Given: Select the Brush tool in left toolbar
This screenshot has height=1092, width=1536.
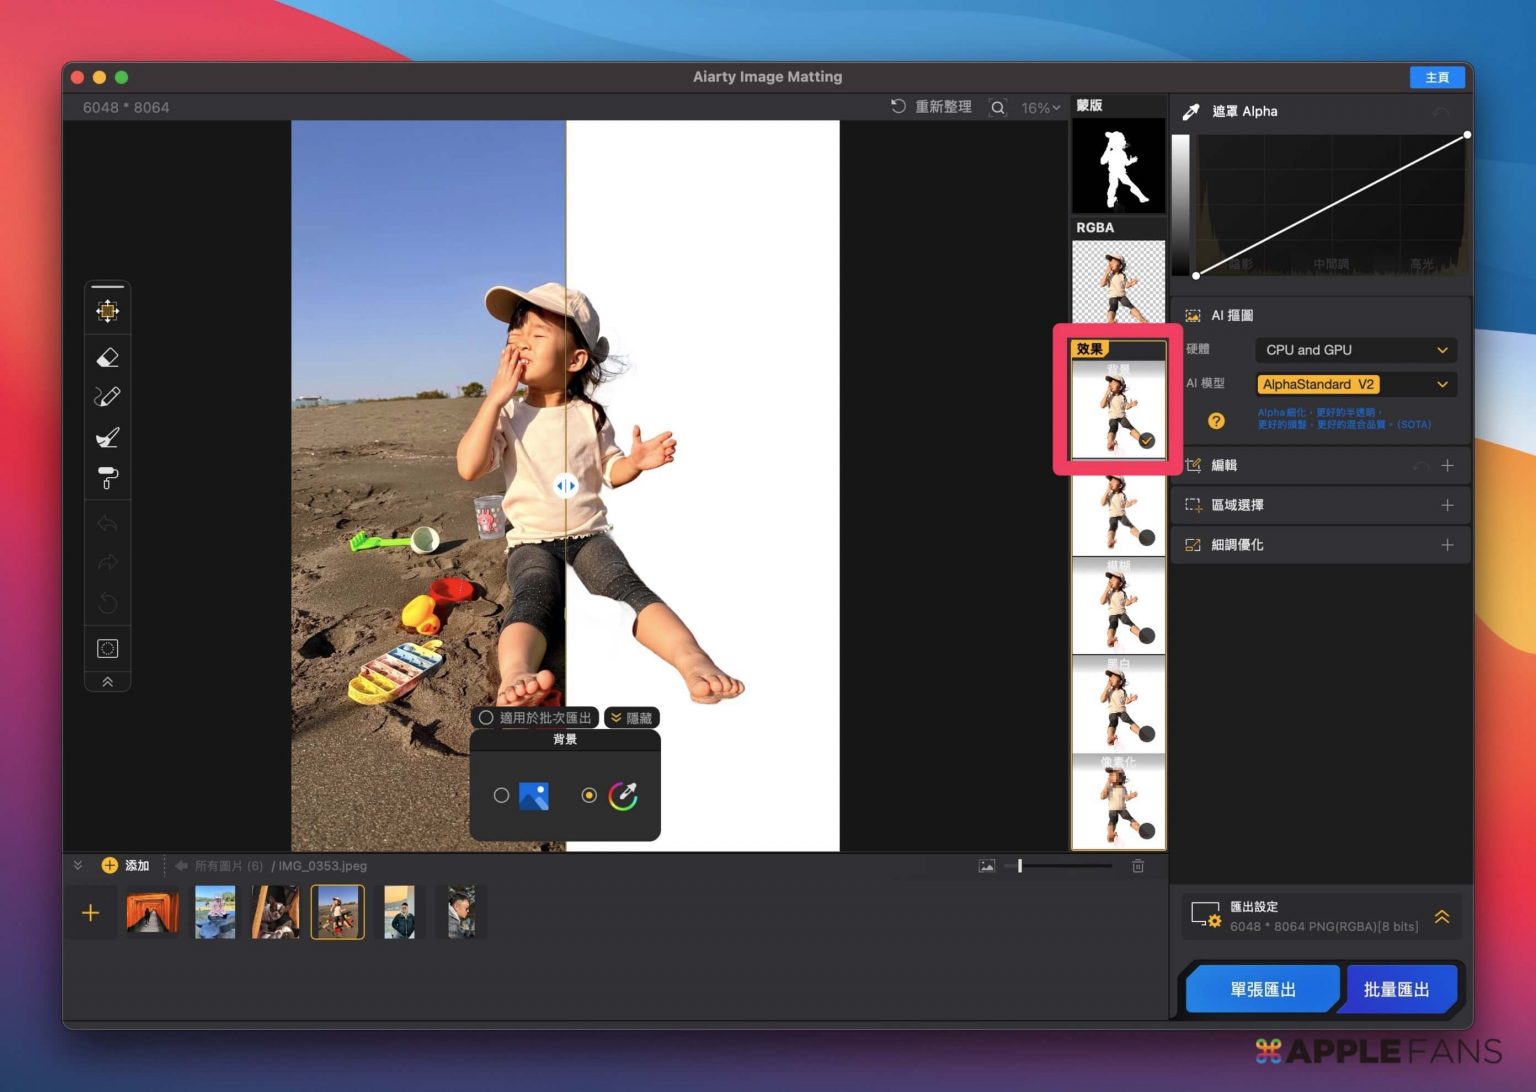Looking at the screenshot, I should coord(107,437).
